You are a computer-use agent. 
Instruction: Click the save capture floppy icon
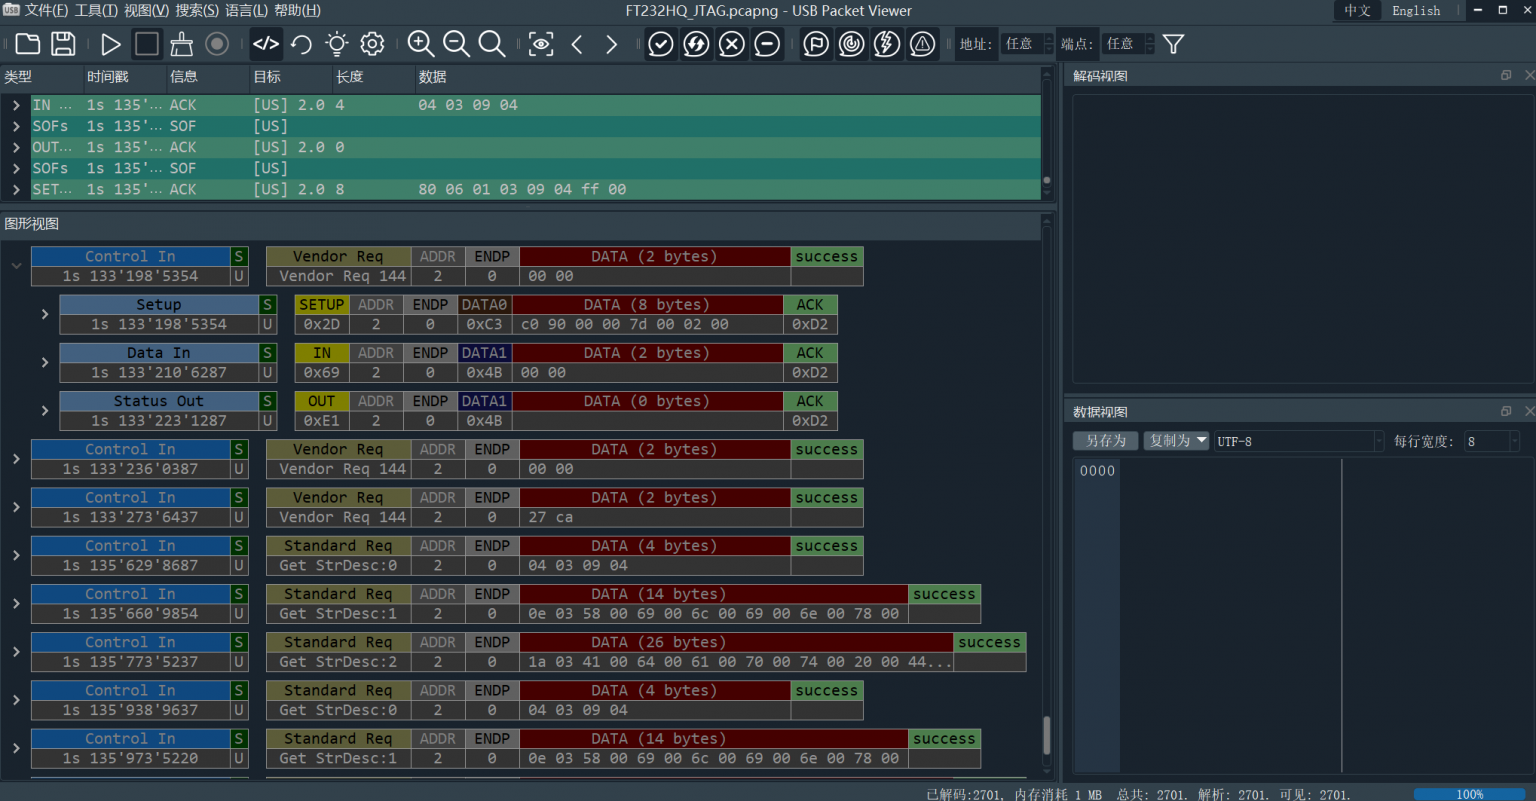[63, 44]
